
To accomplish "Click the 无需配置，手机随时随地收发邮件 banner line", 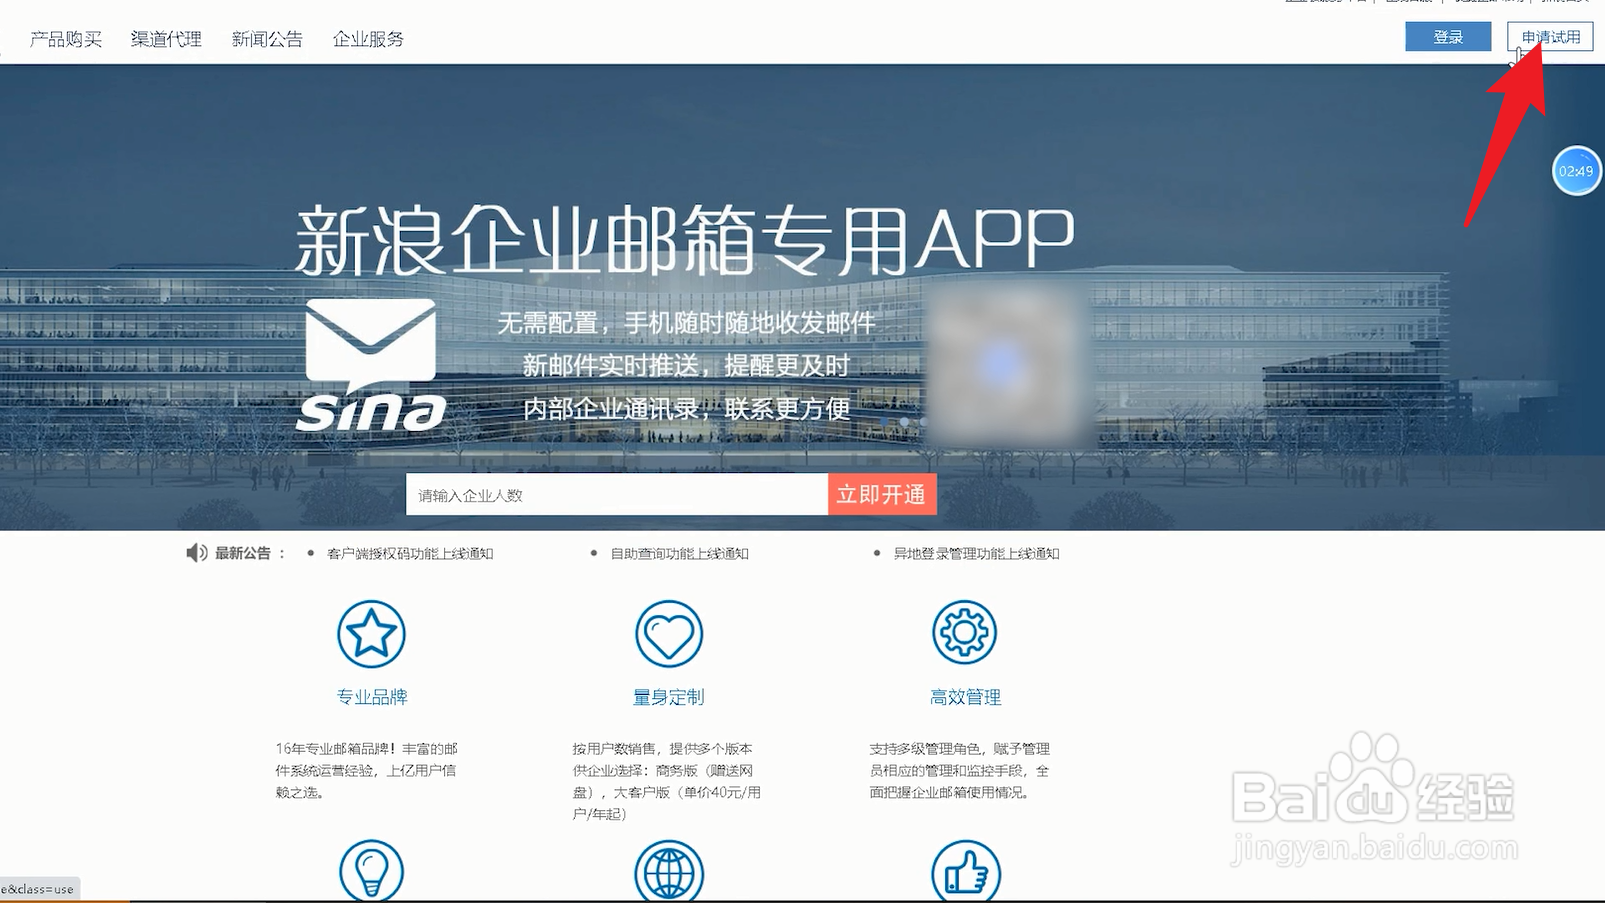I will click(686, 323).
